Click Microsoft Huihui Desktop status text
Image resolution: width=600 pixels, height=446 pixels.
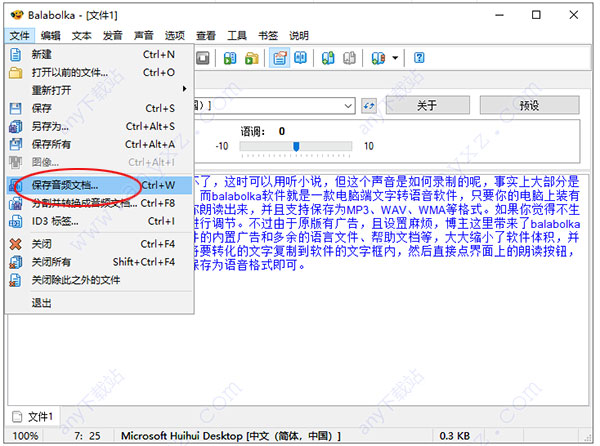[x=231, y=436]
